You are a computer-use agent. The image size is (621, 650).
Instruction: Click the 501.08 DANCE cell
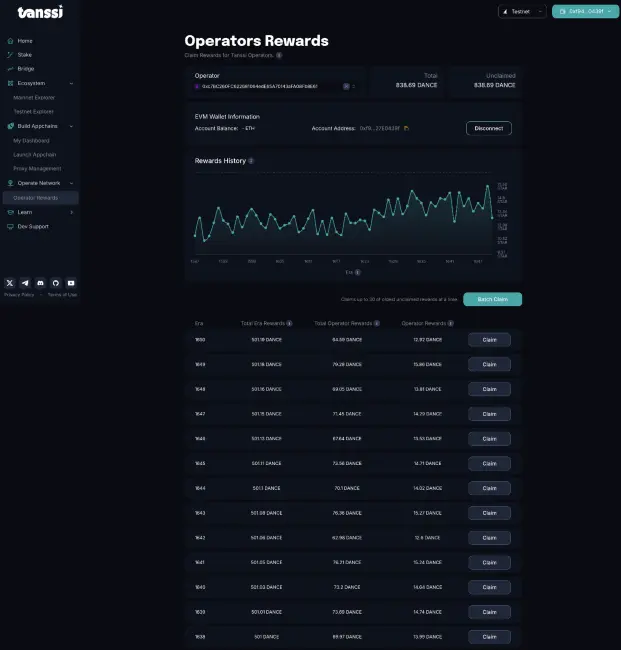(x=267, y=513)
